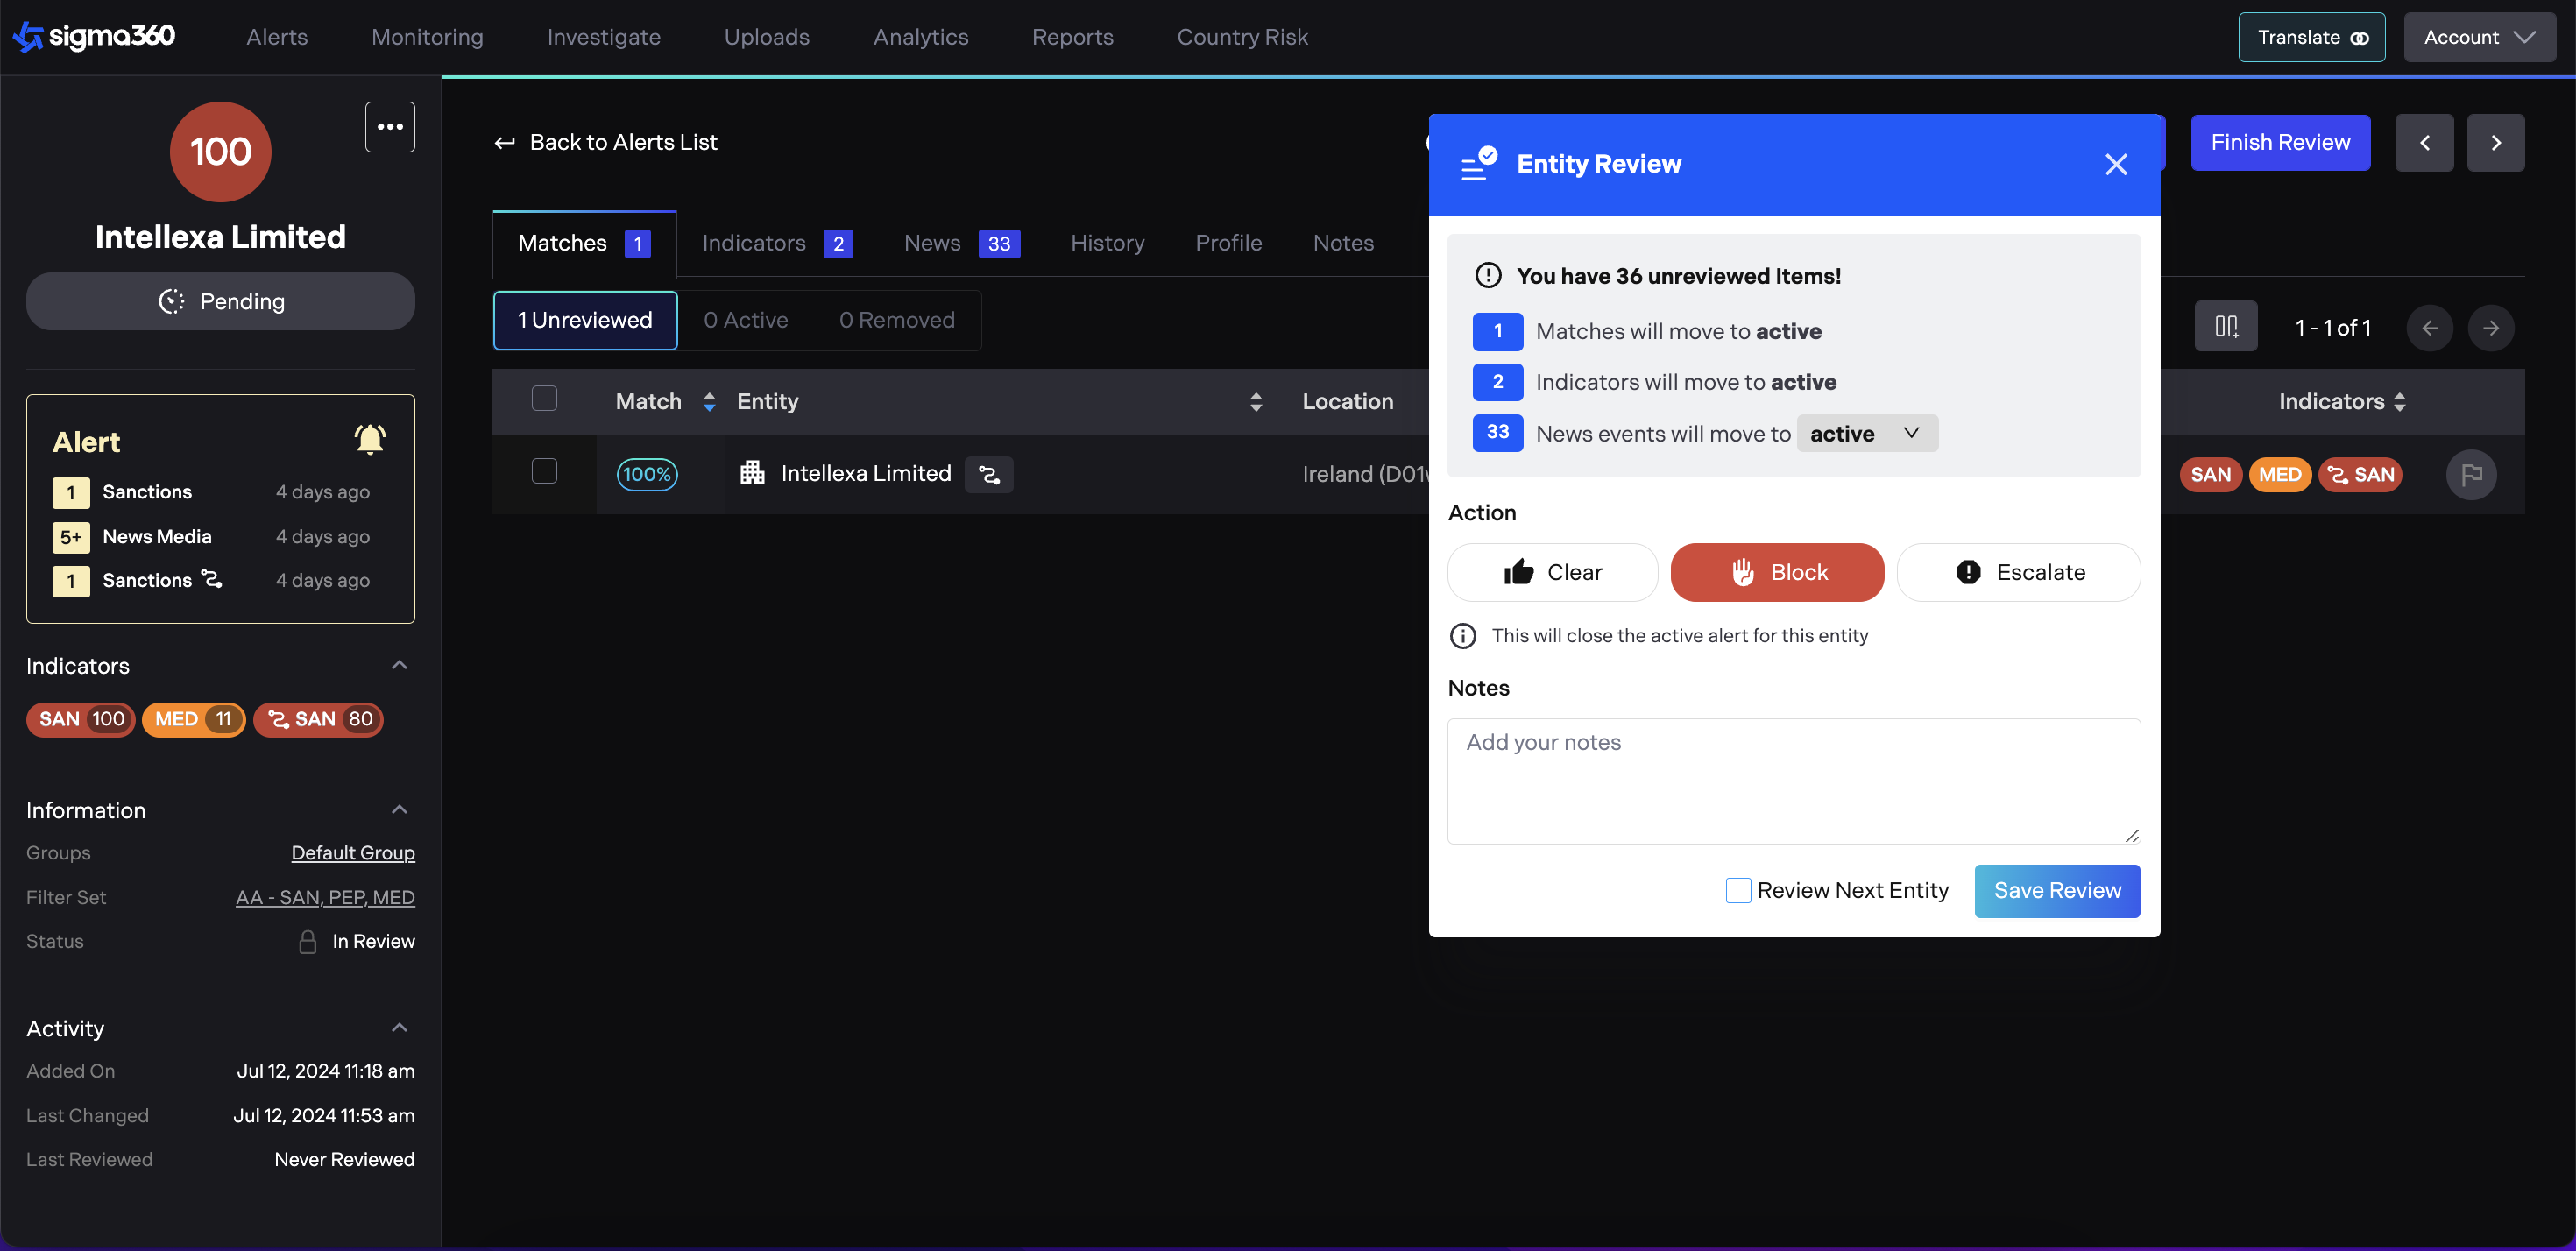
Task: Open the three-dots entity options menu
Action: pyautogui.click(x=390, y=127)
